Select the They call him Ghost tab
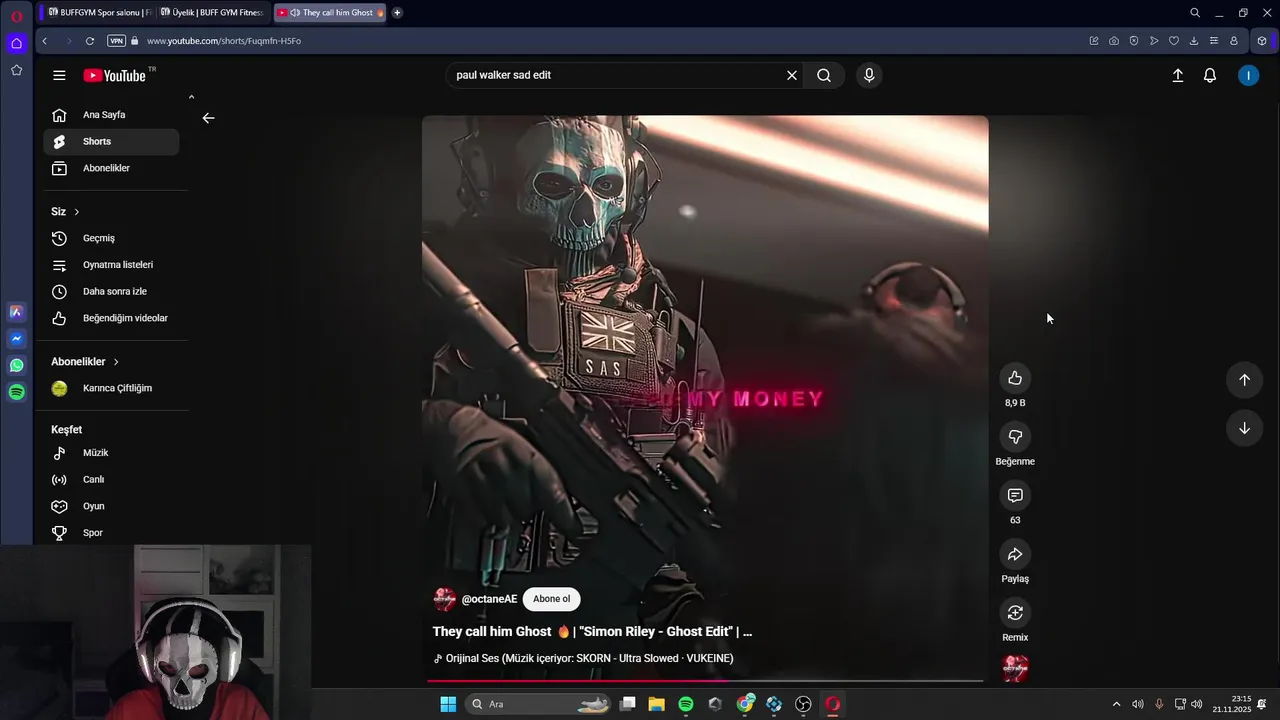The width and height of the screenshot is (1280, 720). (x=329, y=13)
